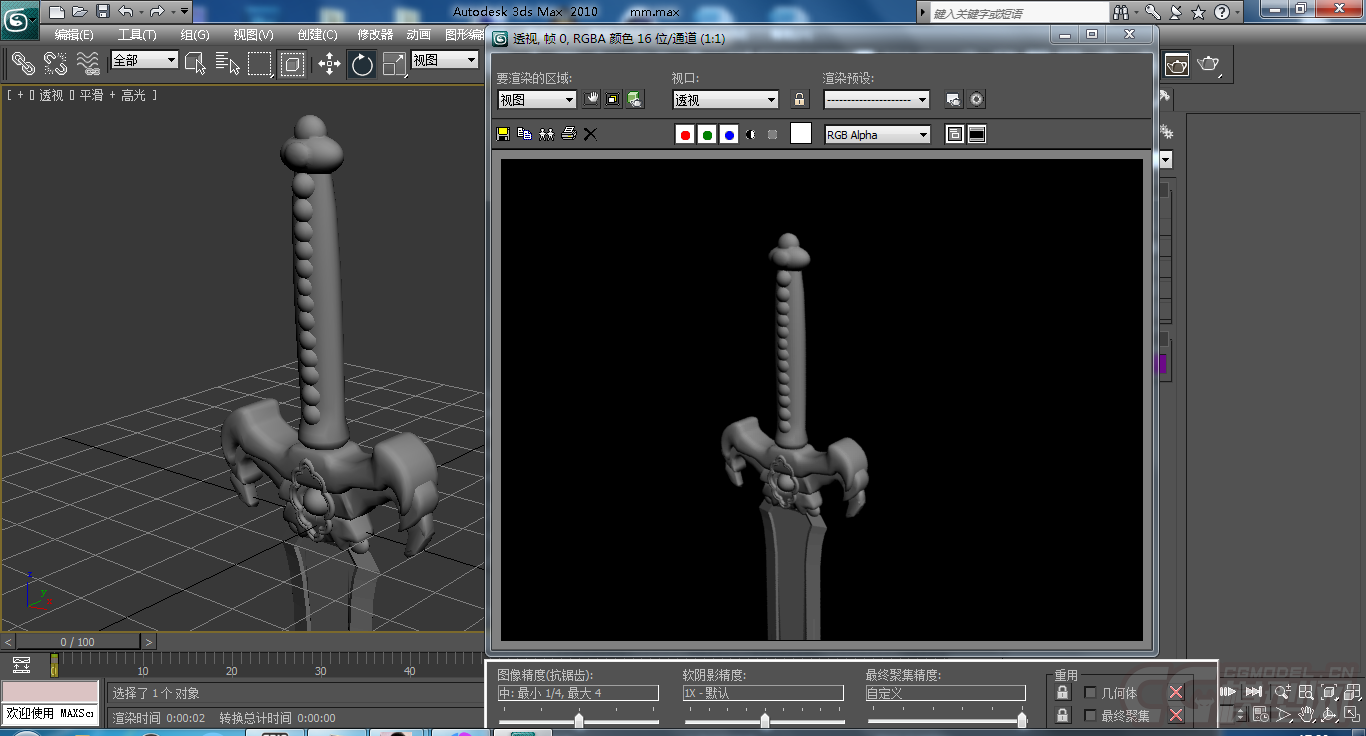Click the Zoom Extents navigation icon

[x=1328, y=693]
